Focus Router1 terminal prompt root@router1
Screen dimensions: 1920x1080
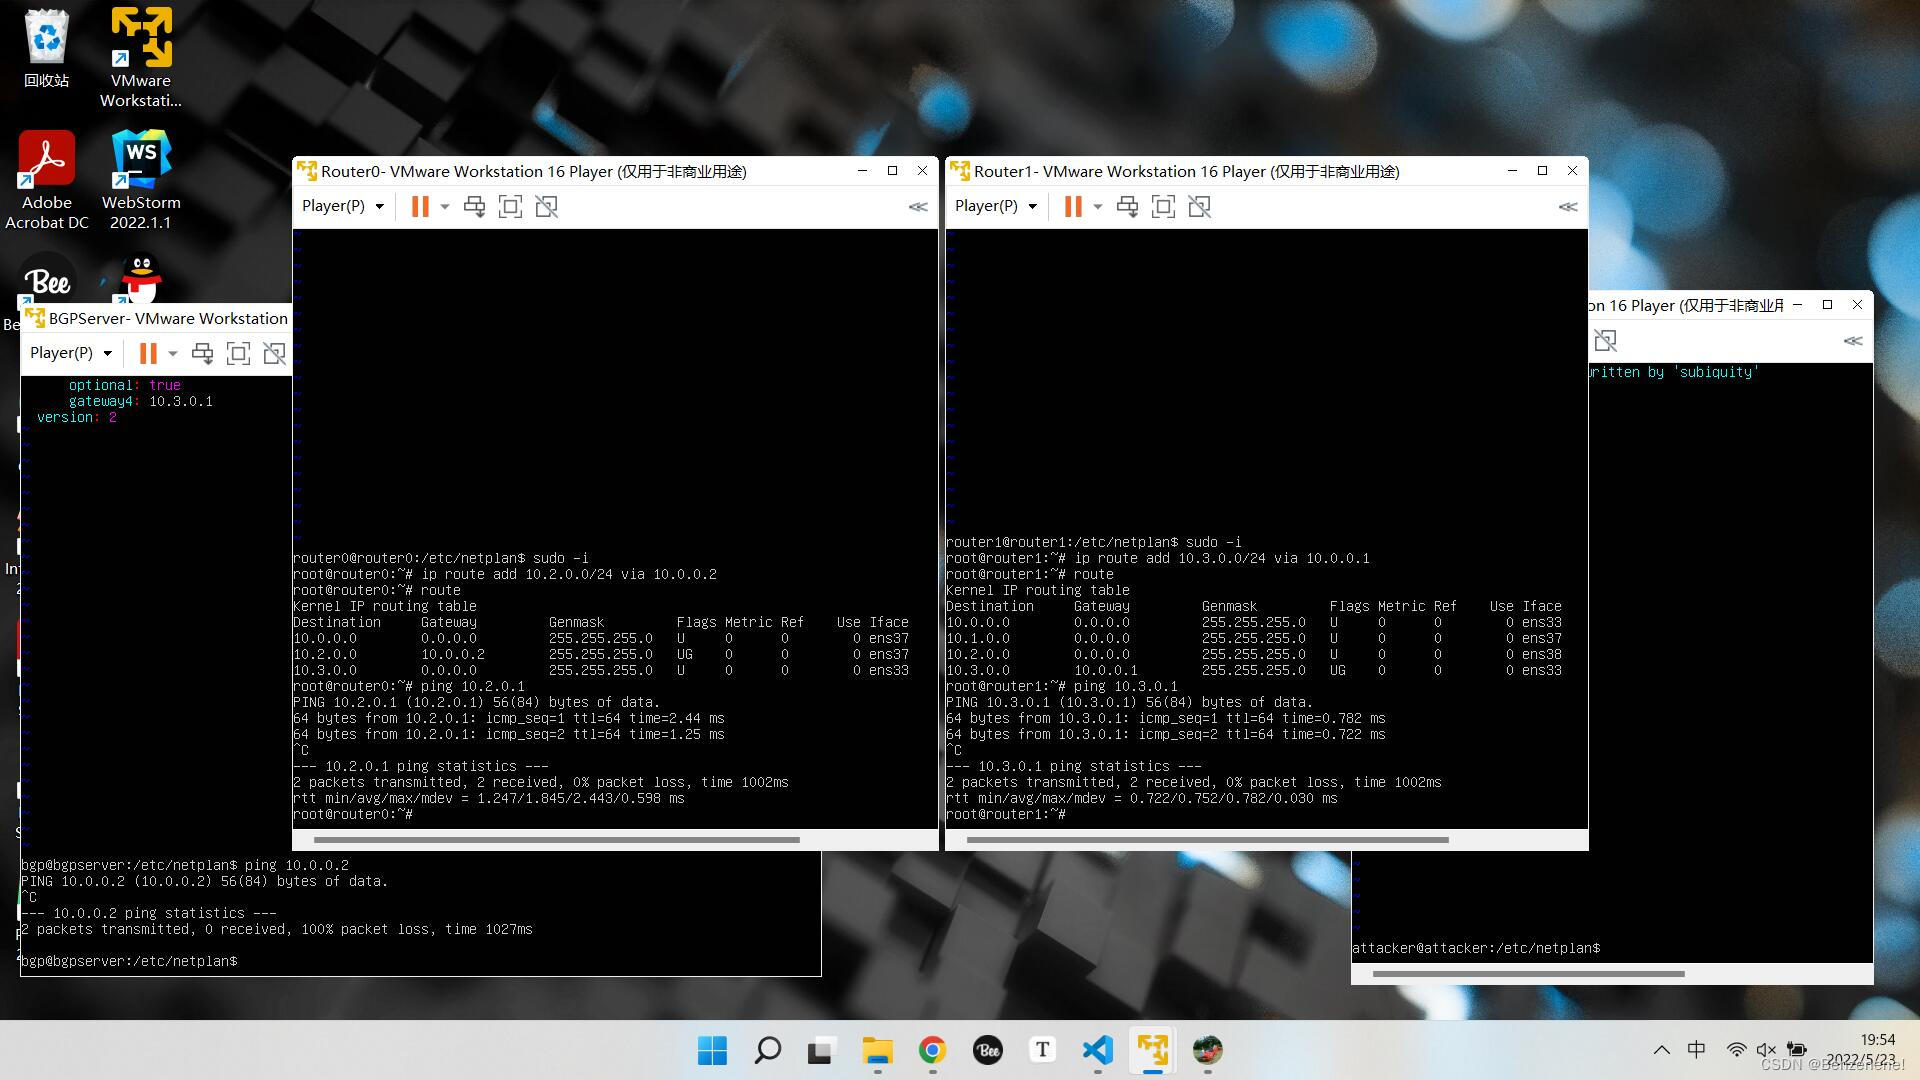pyautogui.click(x=1006, y=815)
